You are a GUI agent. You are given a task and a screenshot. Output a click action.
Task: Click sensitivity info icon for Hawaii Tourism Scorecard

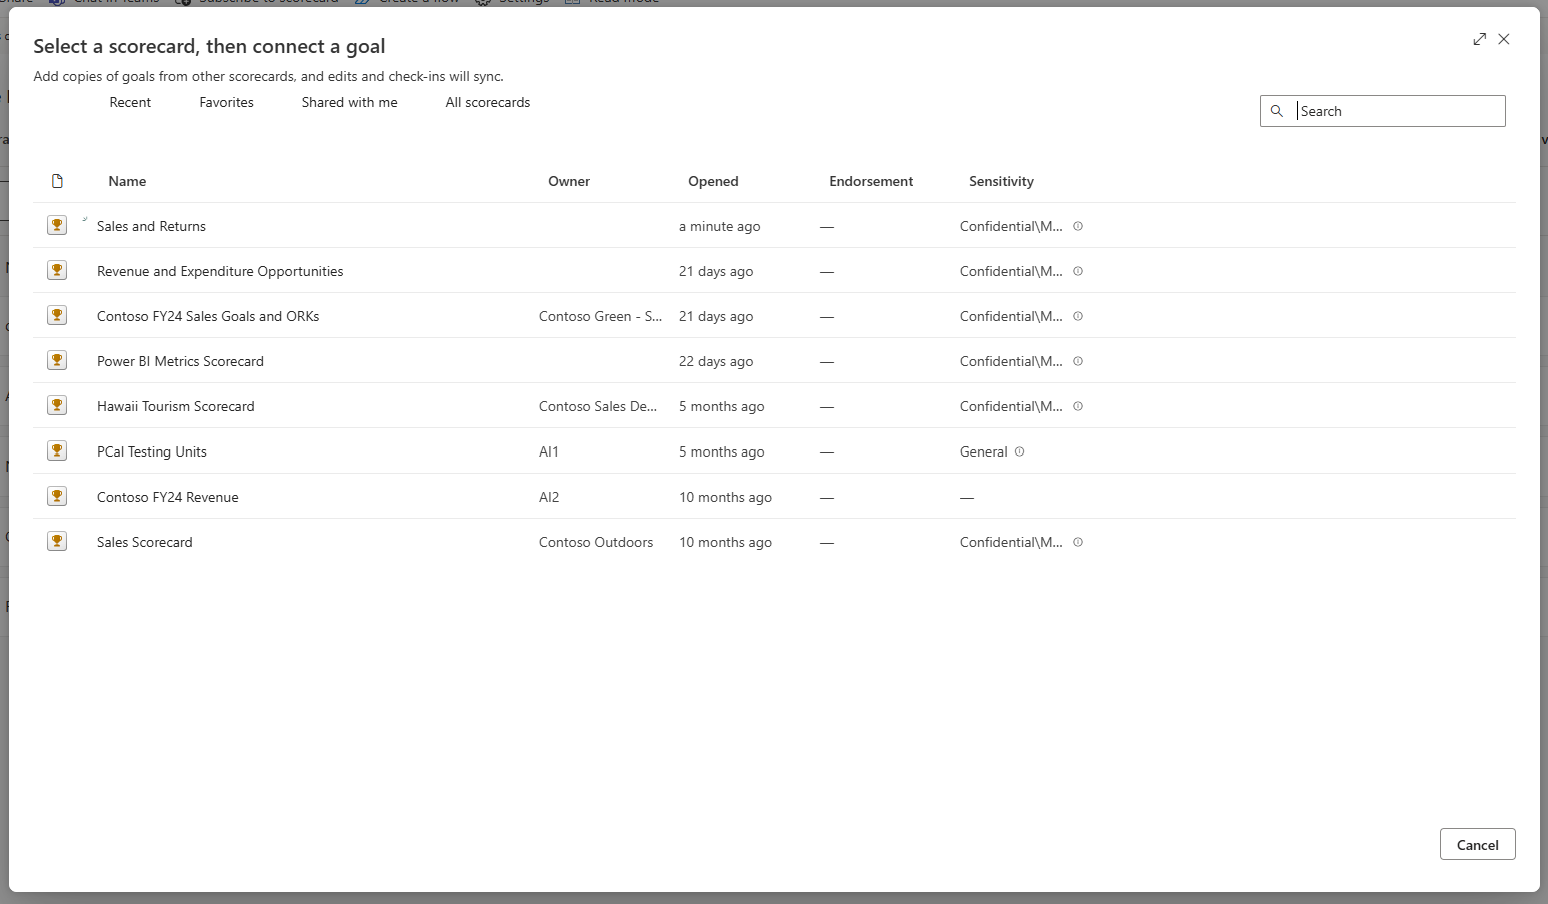tap(1078, 406)
